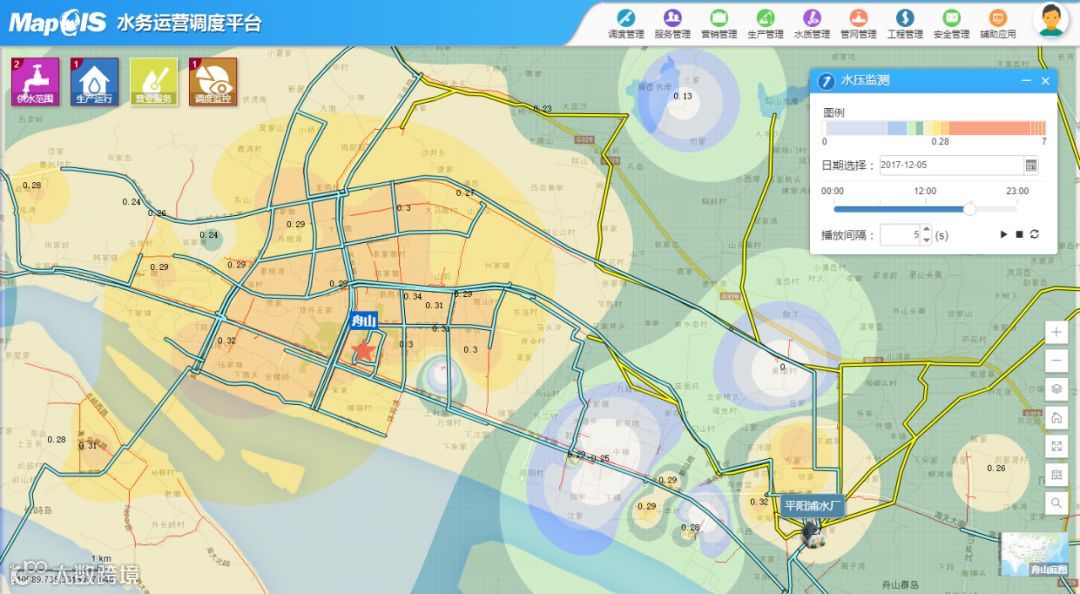Open 生产管理 in the top menu

tap(765, 23)
